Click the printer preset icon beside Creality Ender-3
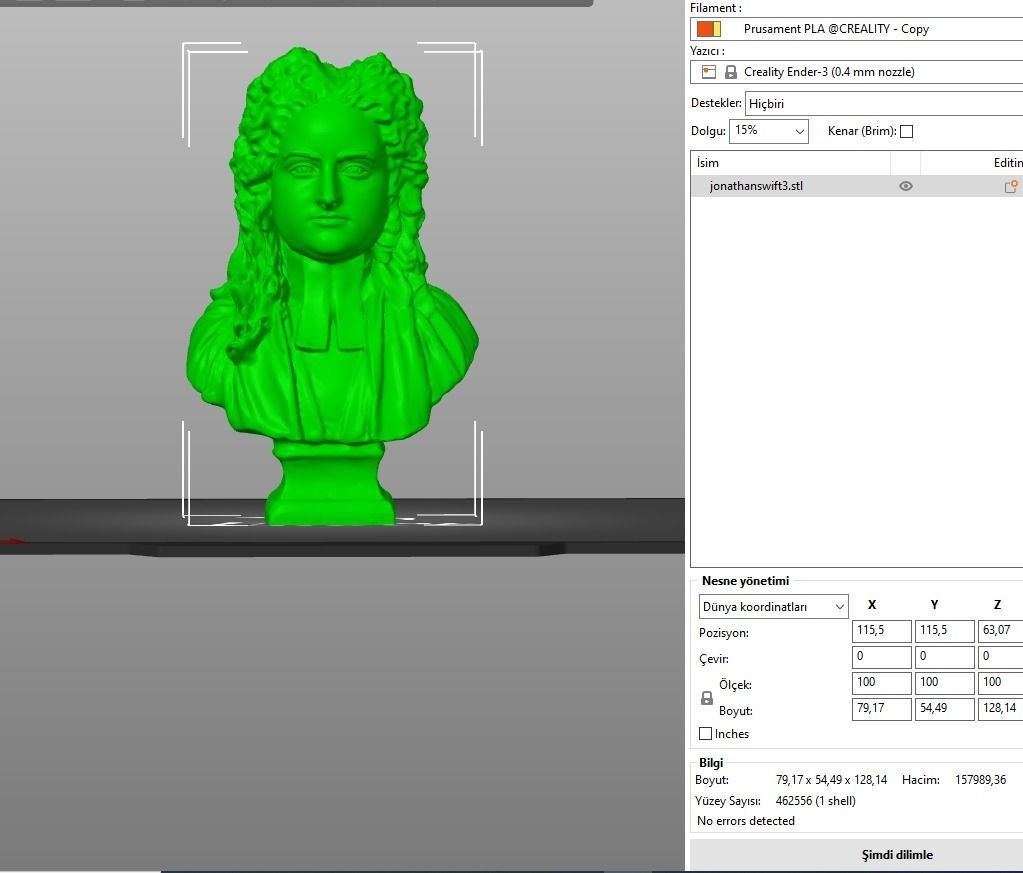Screen dimensions: 1023x873 (x=709, y=72)
